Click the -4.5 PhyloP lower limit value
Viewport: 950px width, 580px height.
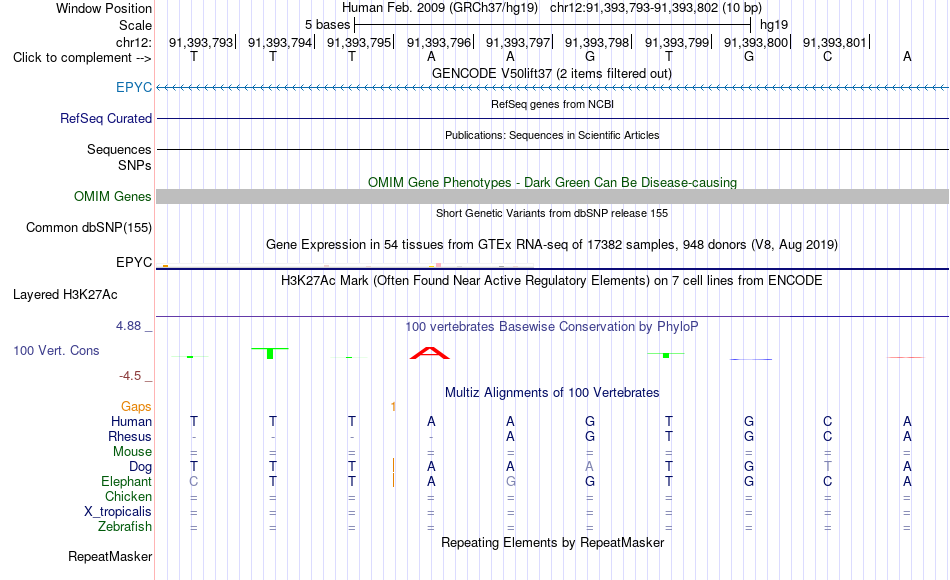(130, 376)
